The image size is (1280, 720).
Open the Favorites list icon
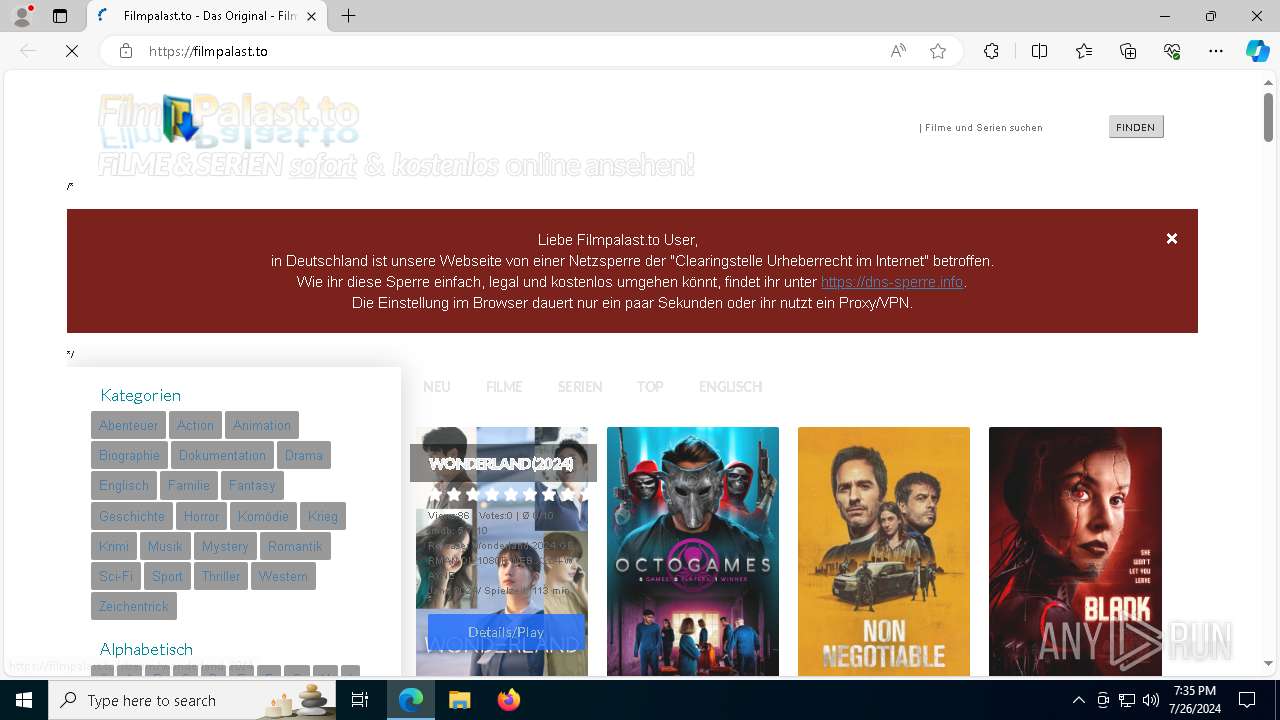pos(1084,51)
